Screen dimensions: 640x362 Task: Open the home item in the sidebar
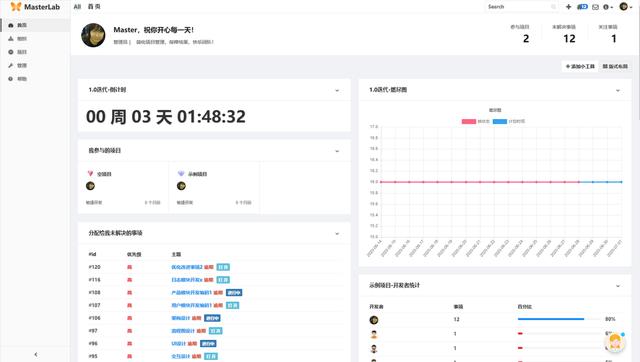pos(35,25)
